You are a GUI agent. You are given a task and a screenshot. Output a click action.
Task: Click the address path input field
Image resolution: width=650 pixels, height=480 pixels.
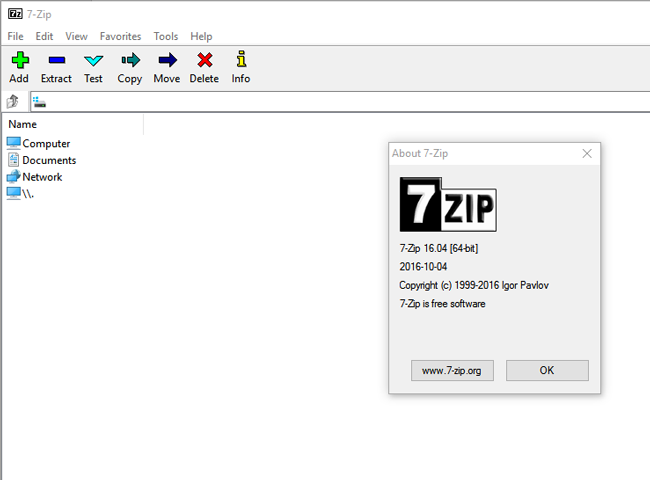(340, 101)
